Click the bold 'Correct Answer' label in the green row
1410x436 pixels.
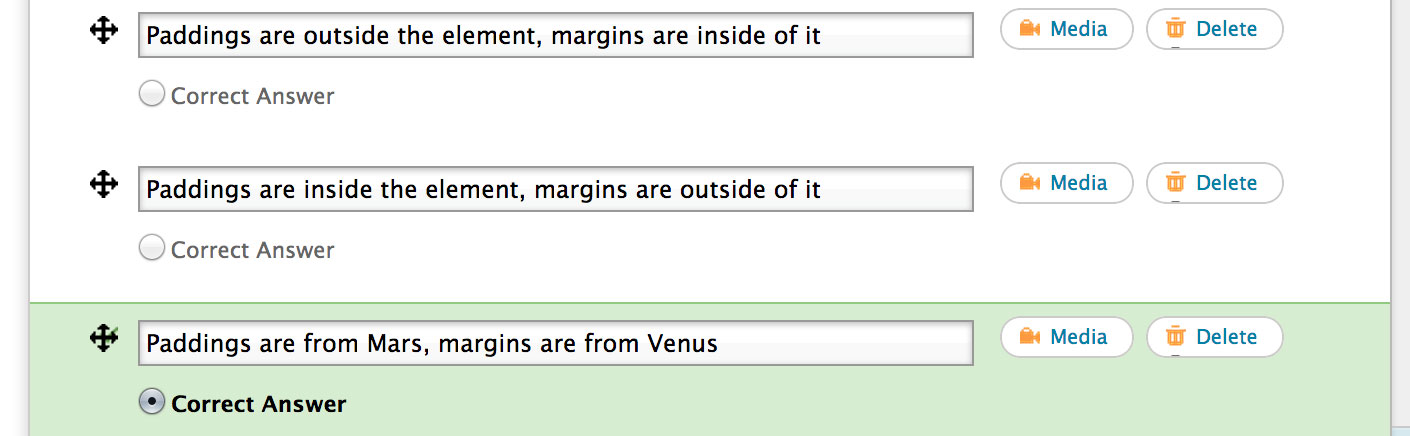[258, 404]
